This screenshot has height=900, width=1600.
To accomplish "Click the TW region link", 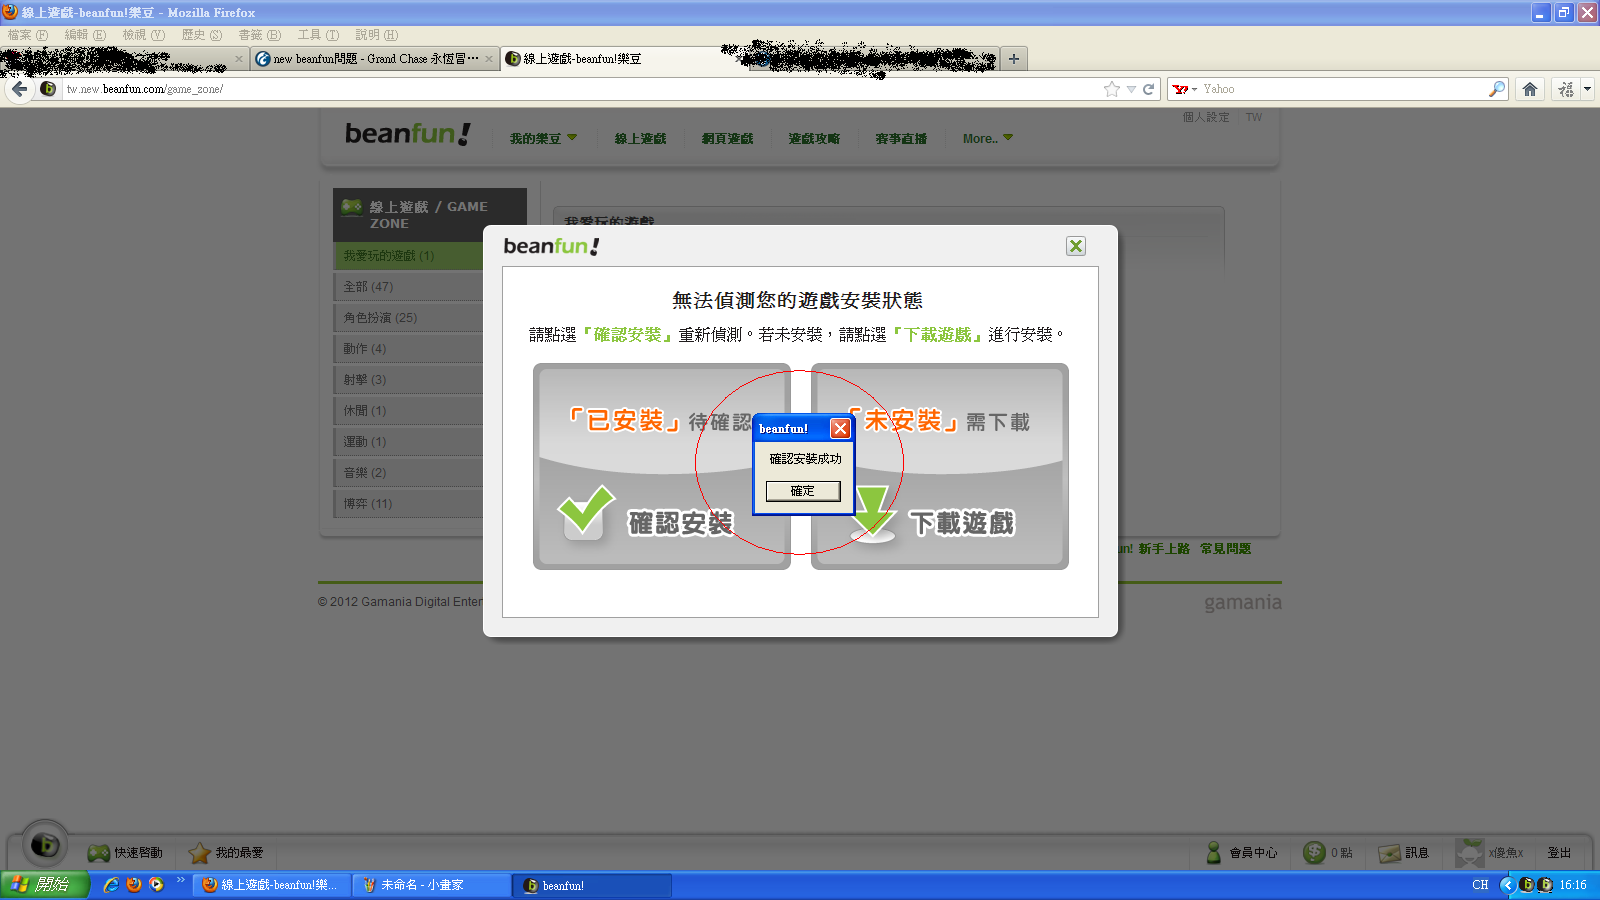I will [x=1254, y=117].
